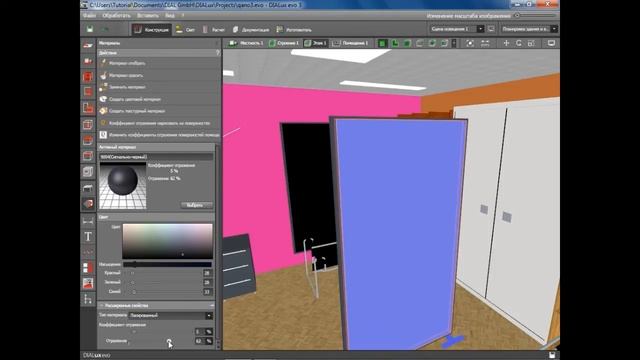Click the monitor display icon in view toolbar
Image resolution: width=640 pixels, height=360 pixels.
(551, 43)
